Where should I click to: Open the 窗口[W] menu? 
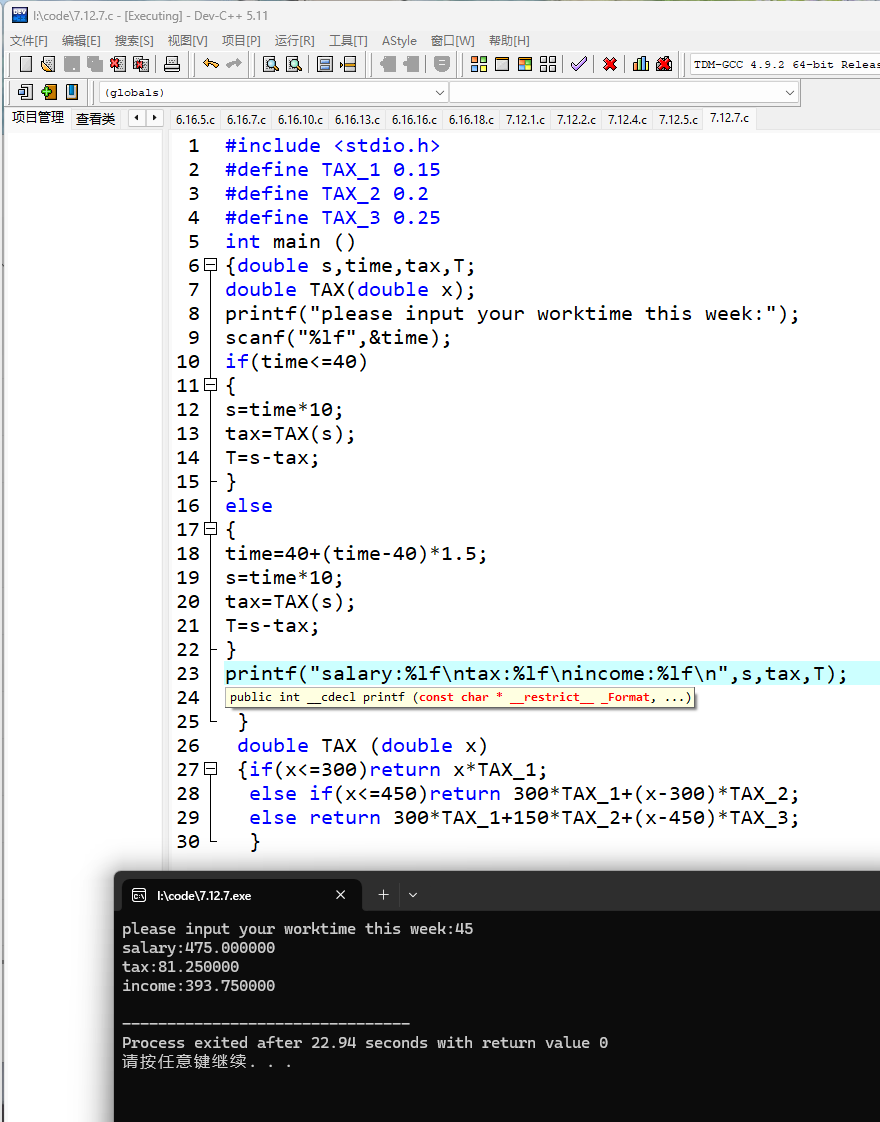click(452, 41)
